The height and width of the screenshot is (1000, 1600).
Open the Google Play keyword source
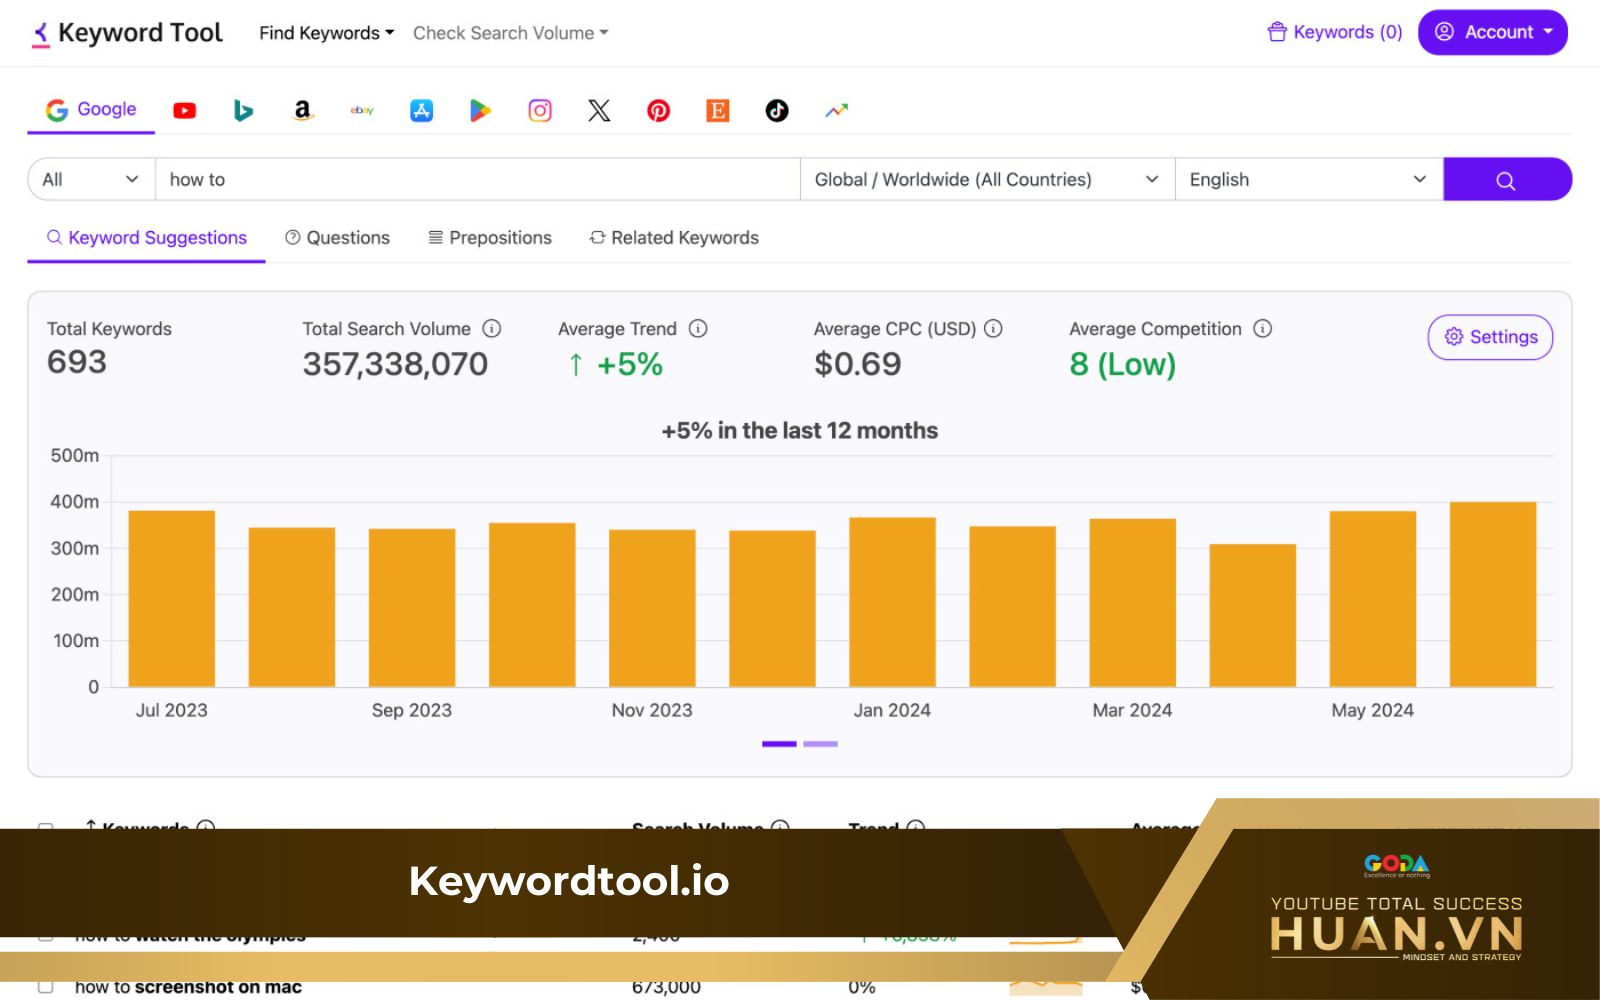click(481, 111)
